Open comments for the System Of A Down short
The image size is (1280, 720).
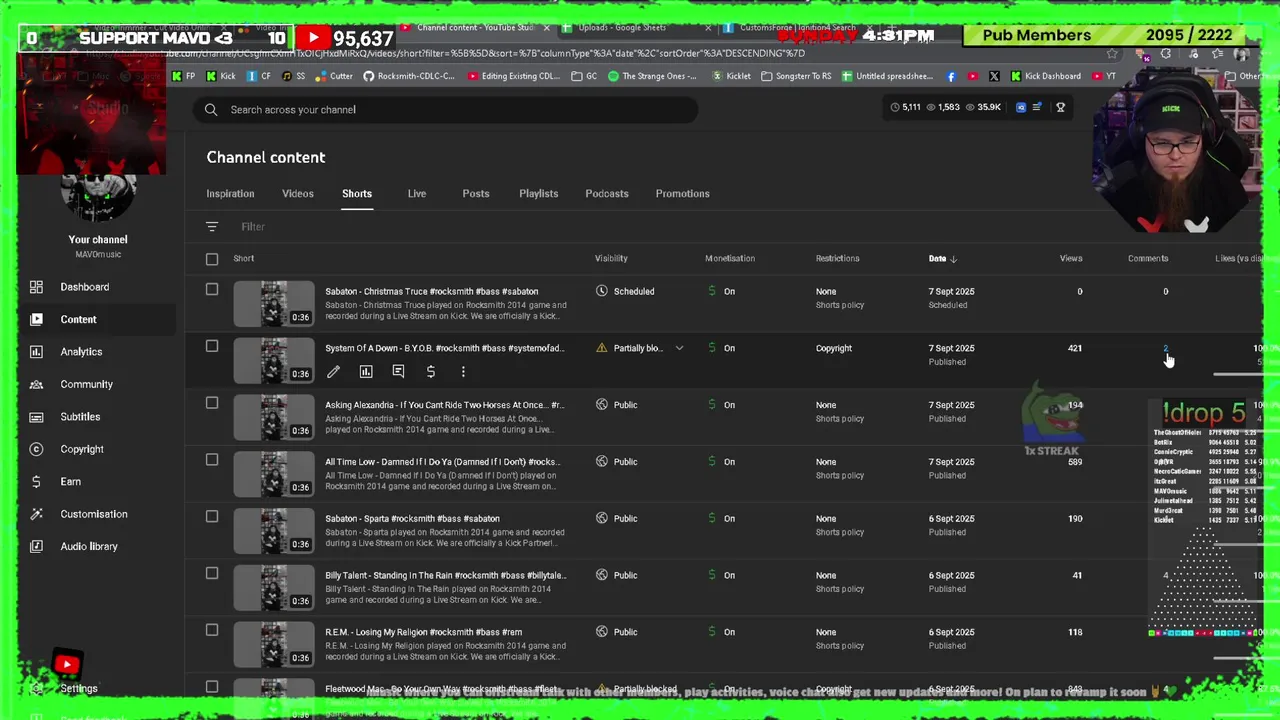tap(398, 372)
